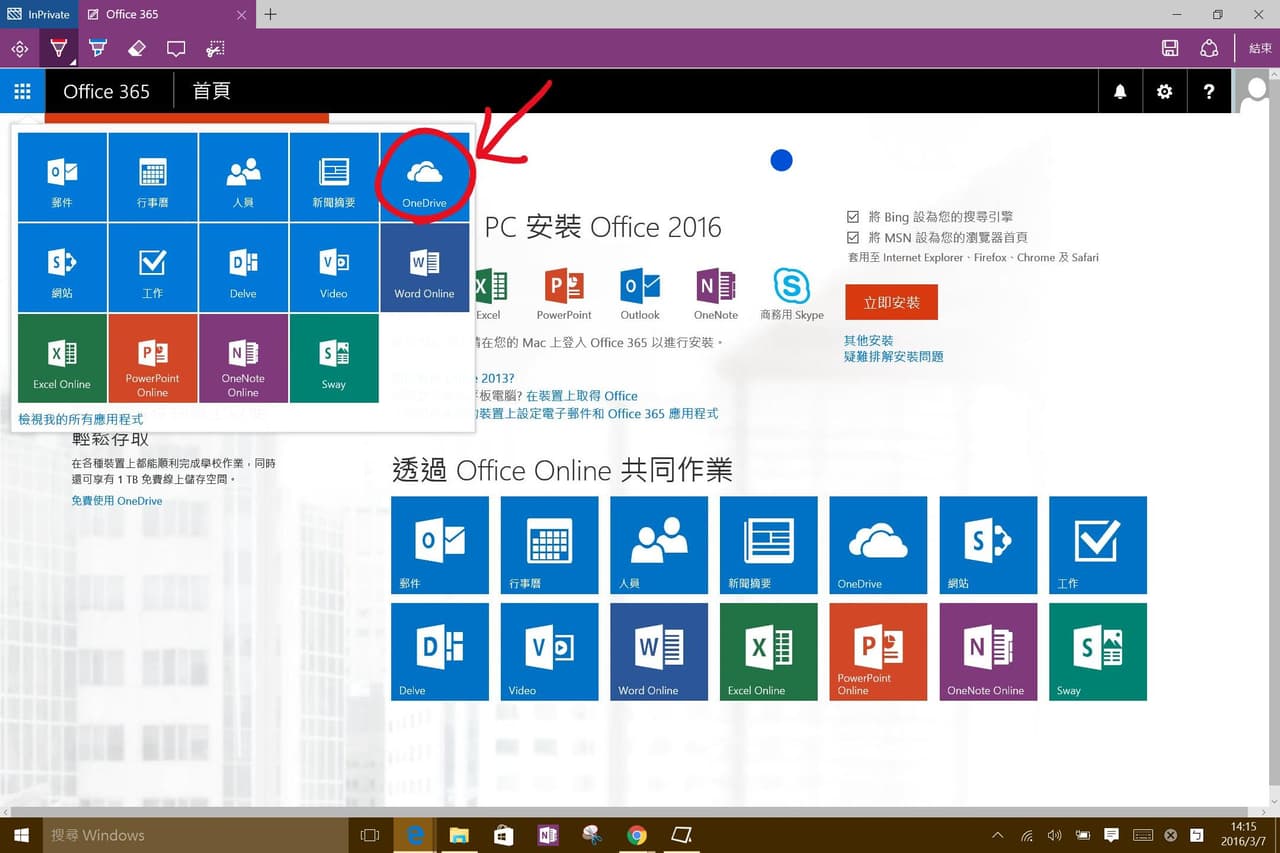Expand the hidden system tray icons
Screen dimensions: 1280x853
pos(997,835)
